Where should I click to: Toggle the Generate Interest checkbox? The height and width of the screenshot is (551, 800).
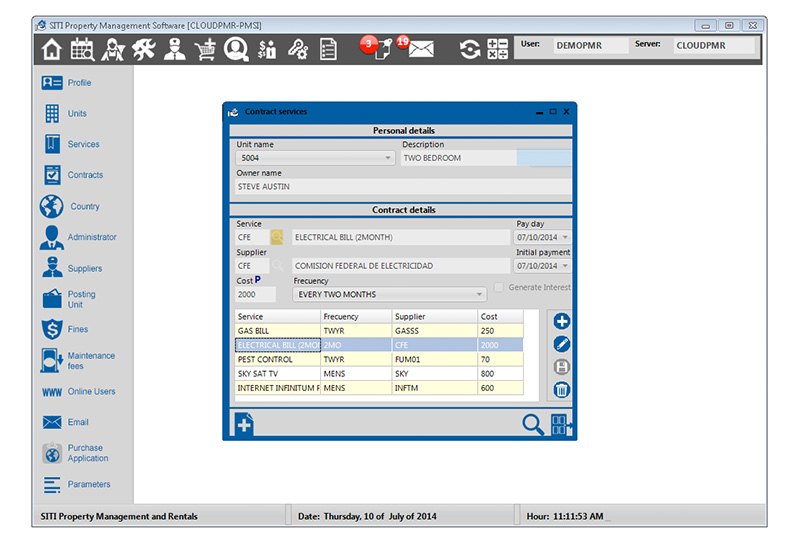(500, 288)
